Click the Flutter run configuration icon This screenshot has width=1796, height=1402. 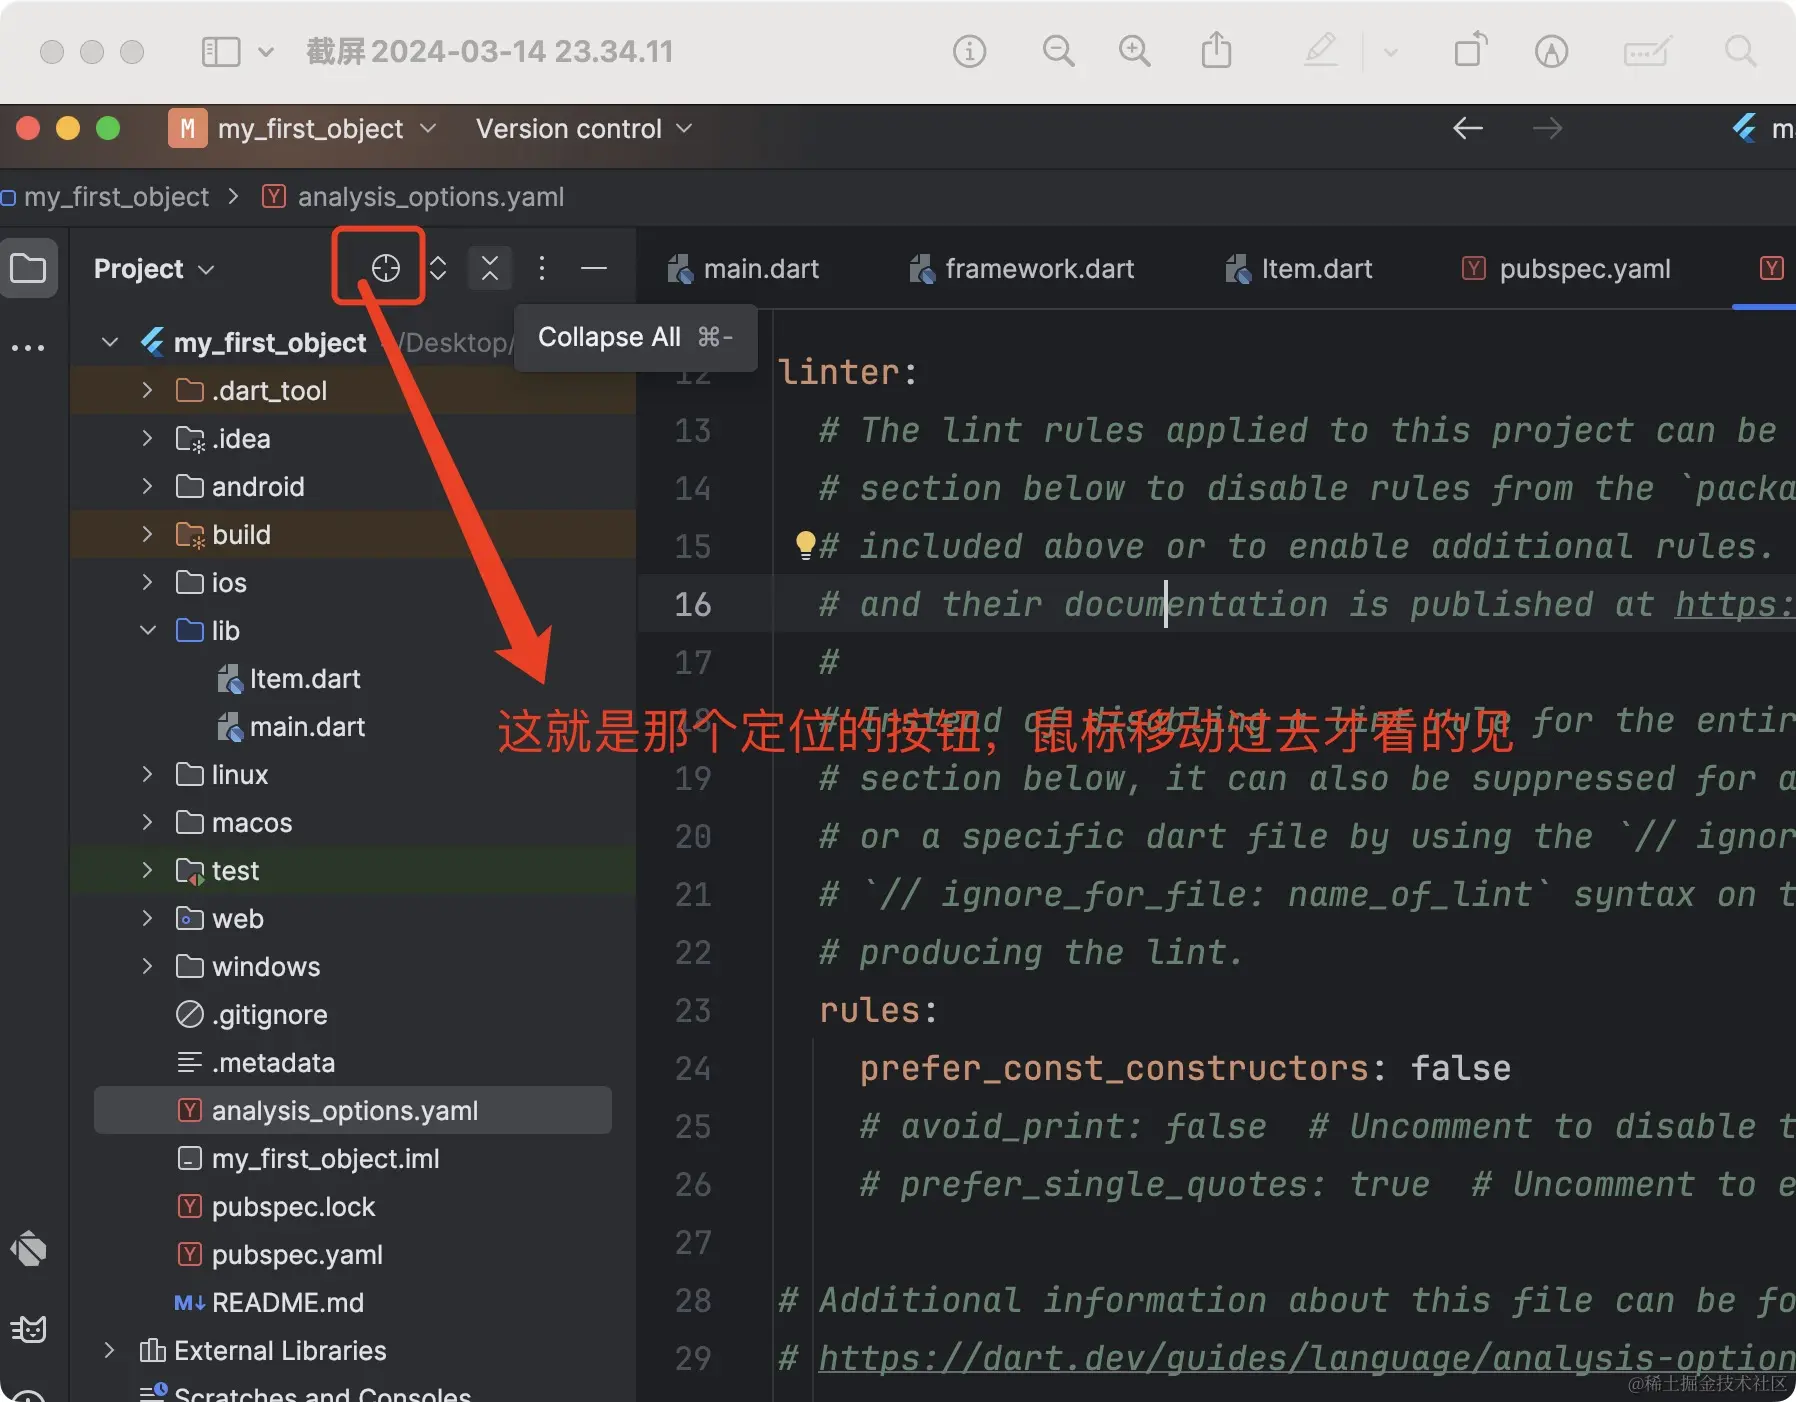pos(1745,128)
